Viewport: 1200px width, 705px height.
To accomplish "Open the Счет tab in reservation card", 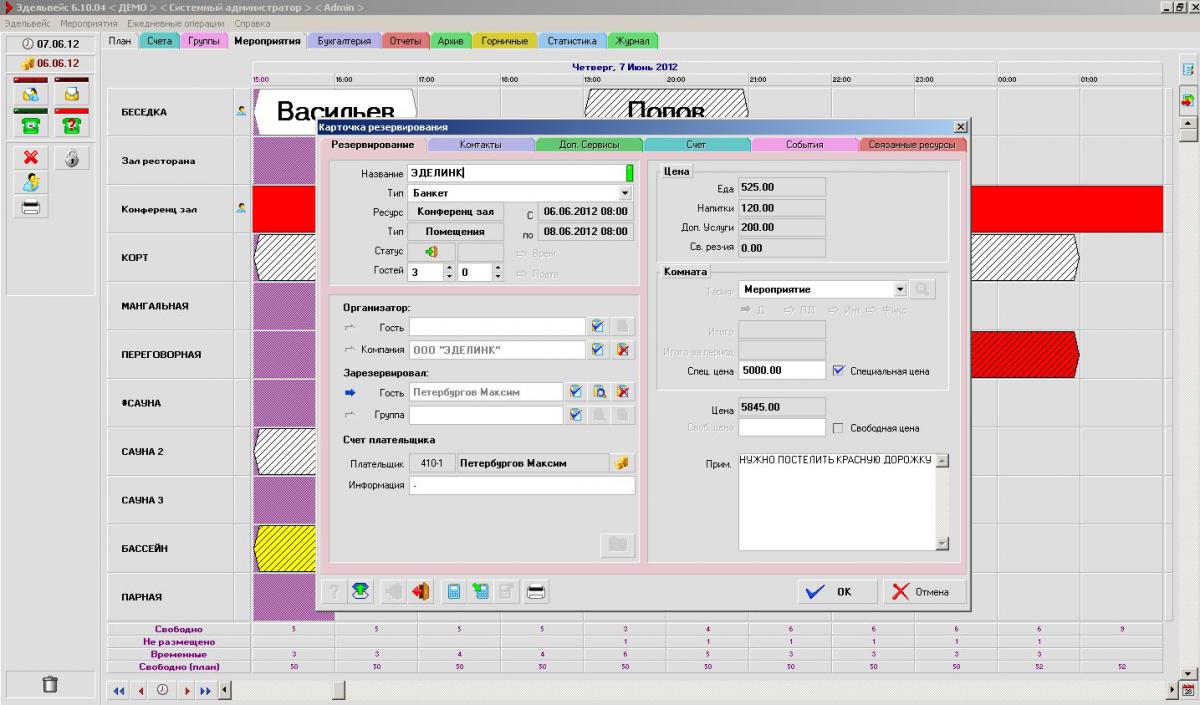I will click(x=696, y=145).
